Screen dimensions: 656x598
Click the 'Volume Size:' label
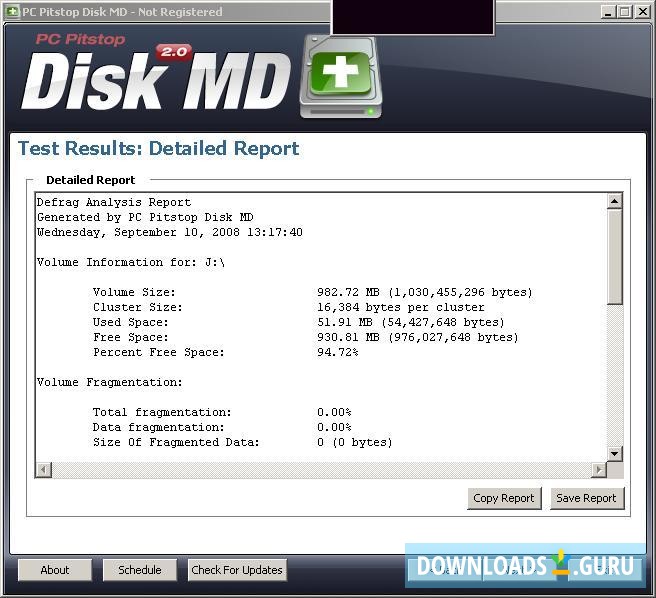(x=134, y=292)
